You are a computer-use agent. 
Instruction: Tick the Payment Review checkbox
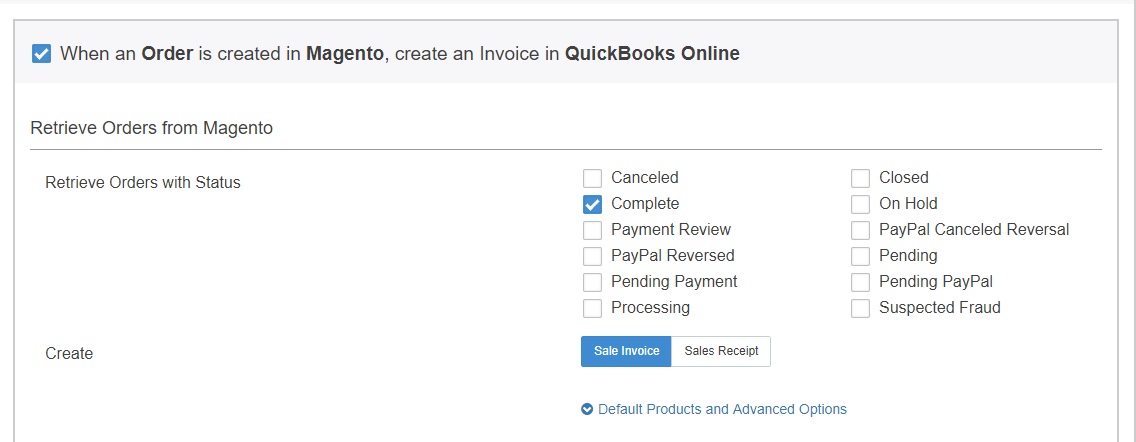tap(593, 230)
